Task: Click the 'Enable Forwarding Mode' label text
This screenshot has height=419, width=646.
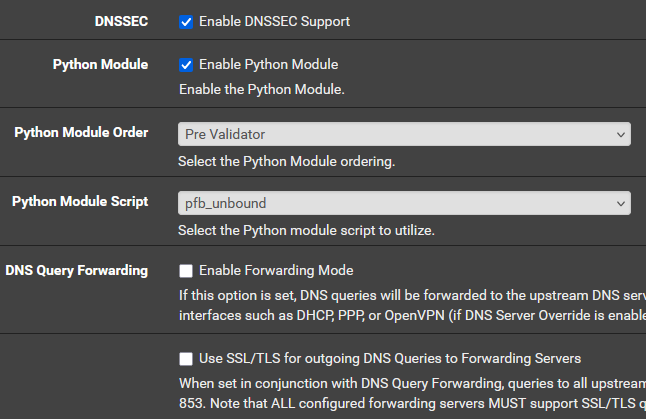Action: point(276,271)
